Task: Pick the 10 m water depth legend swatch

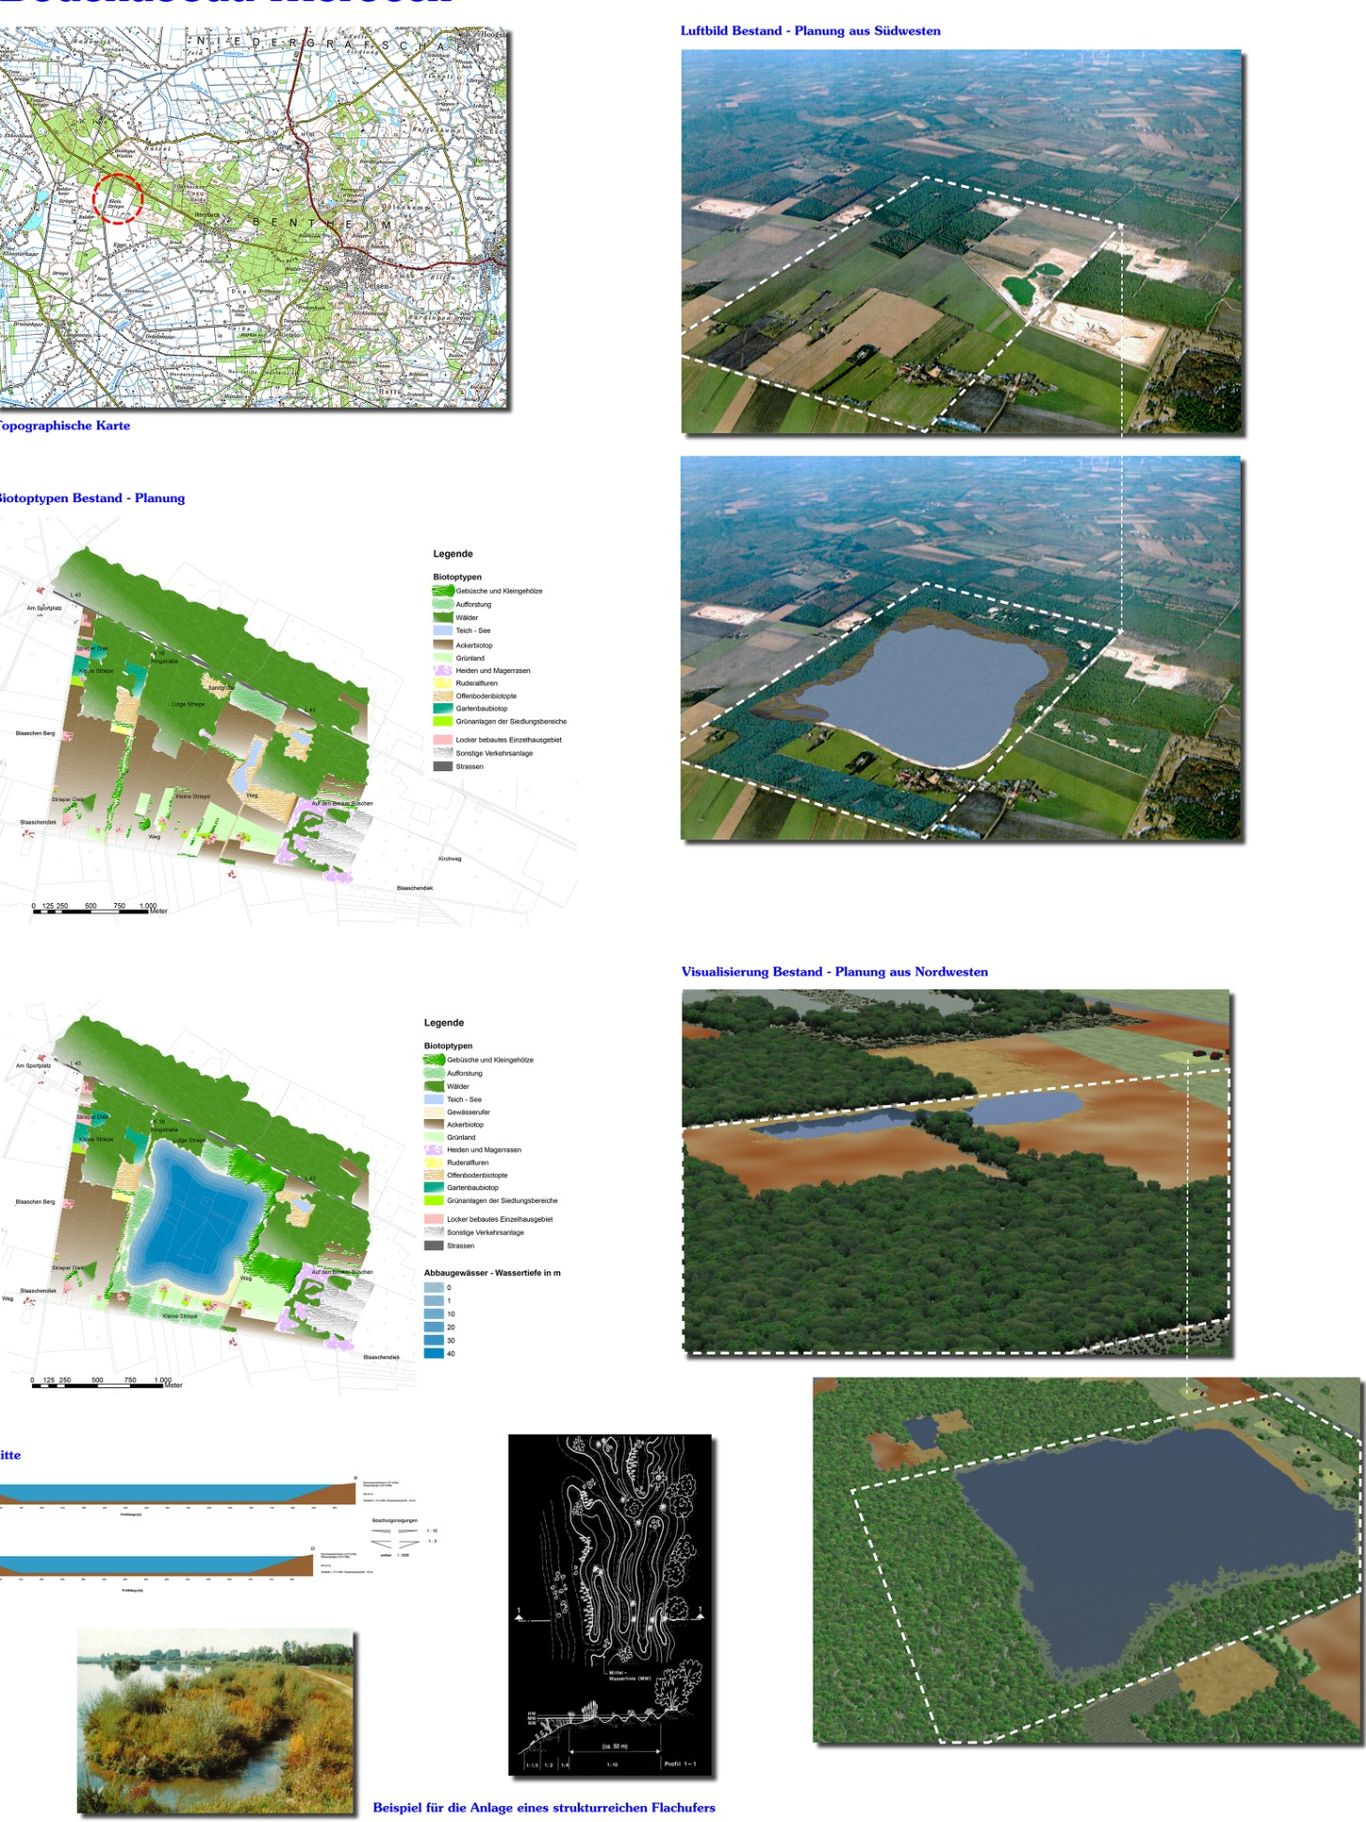Action: (433, 1314)
